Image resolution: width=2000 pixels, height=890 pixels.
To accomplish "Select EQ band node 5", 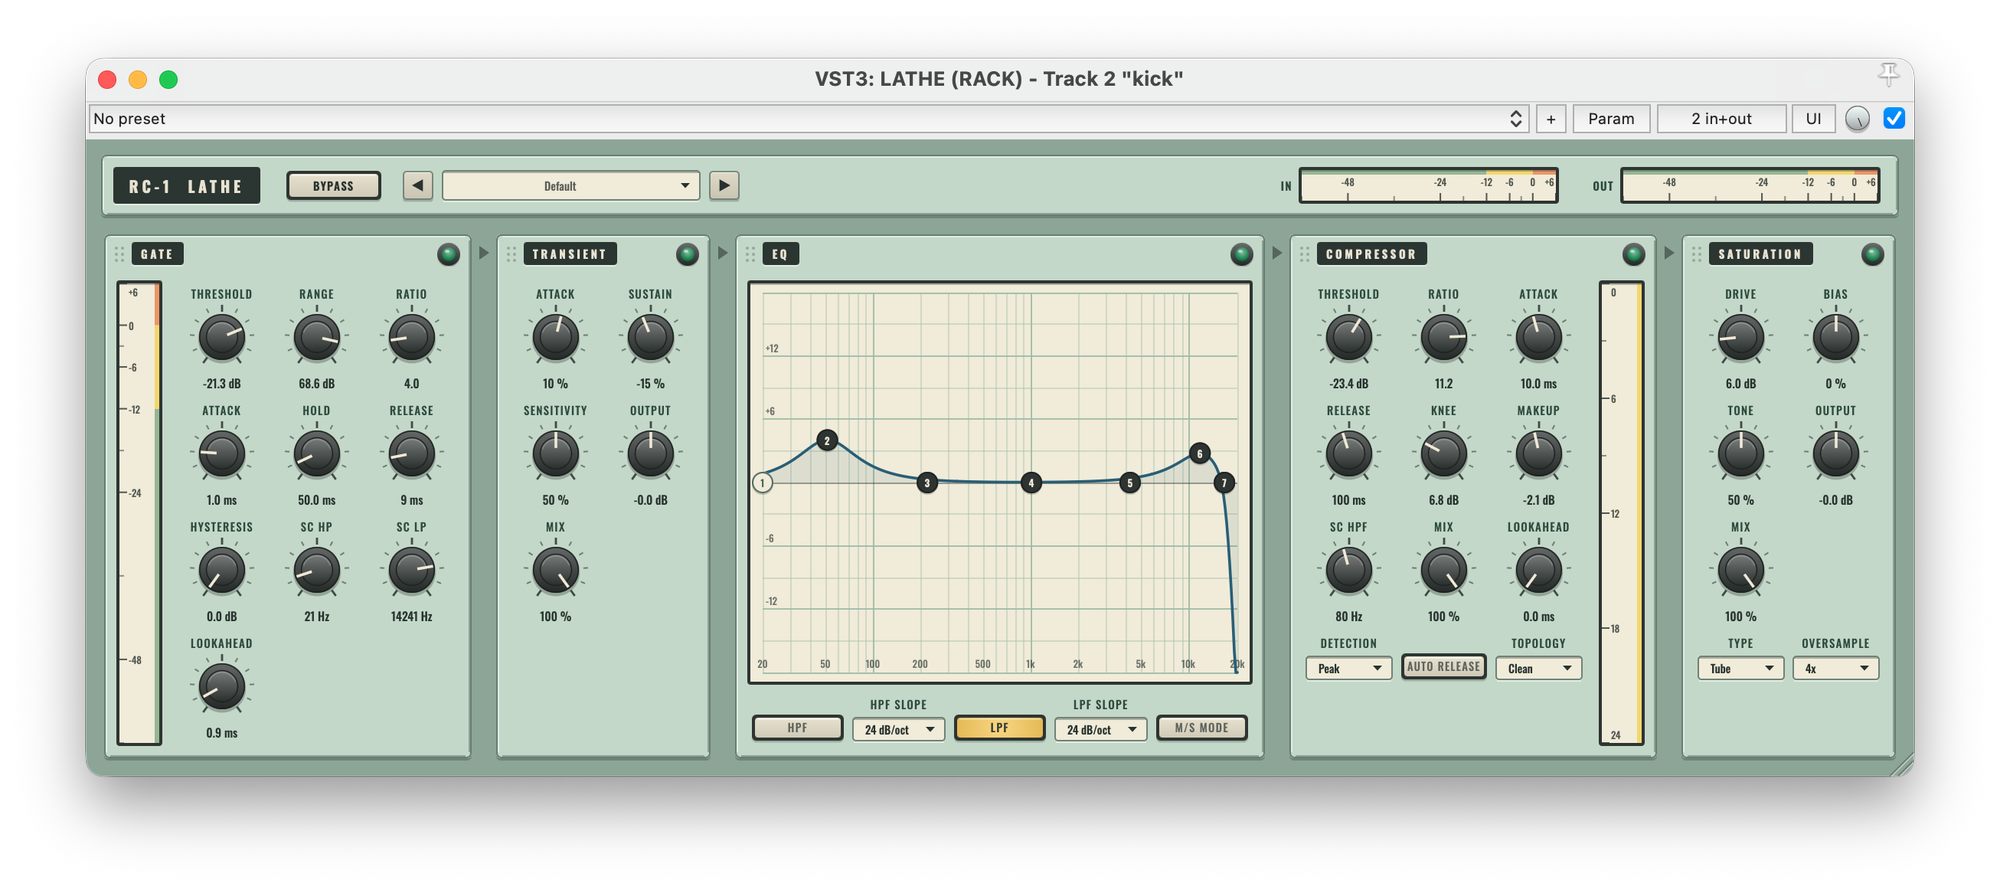I will tap(1130, 483).
